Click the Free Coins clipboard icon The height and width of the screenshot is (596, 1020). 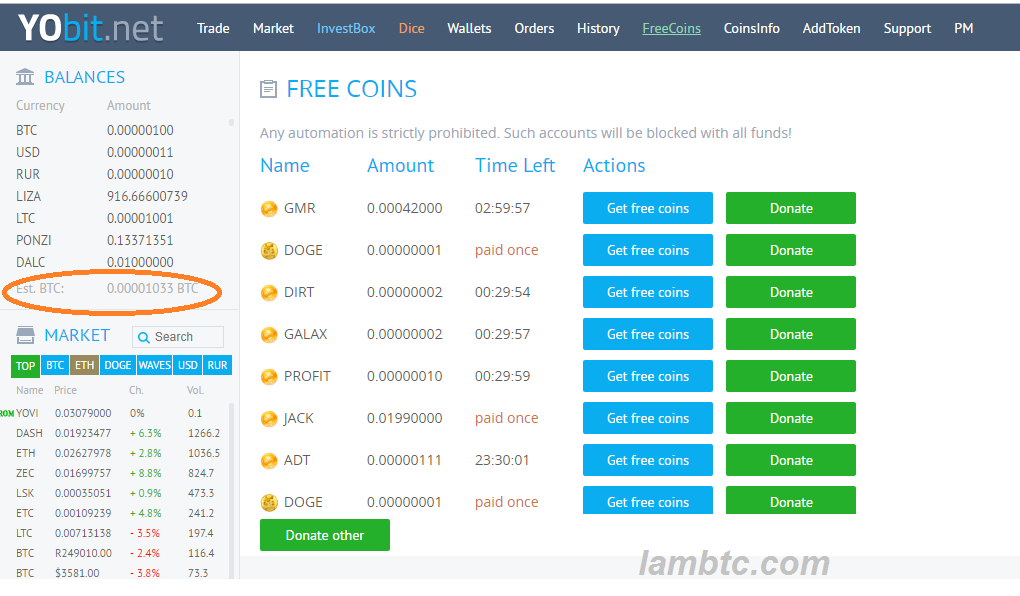(x=268, y=89)
